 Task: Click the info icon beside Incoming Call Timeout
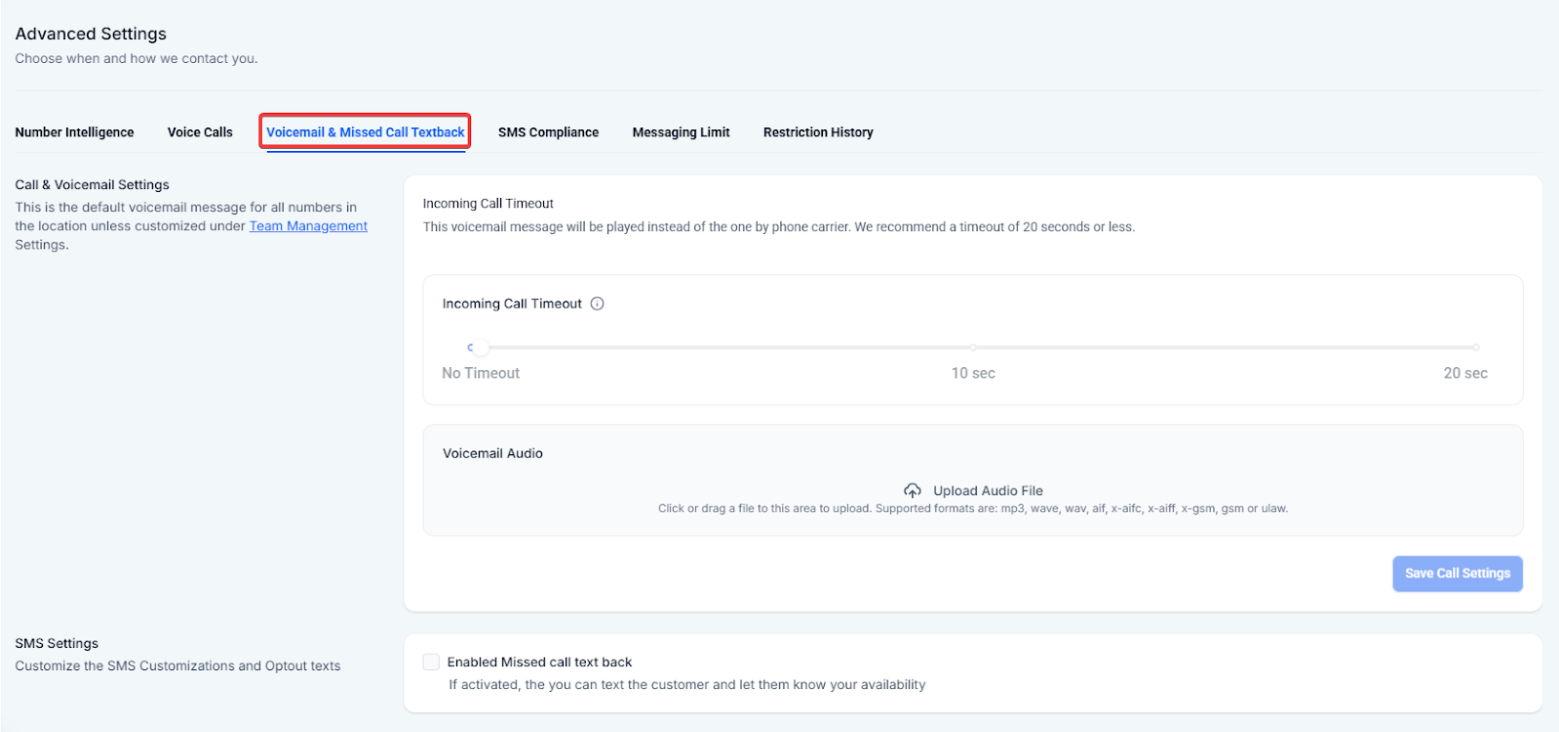click(x=598, y=304)
